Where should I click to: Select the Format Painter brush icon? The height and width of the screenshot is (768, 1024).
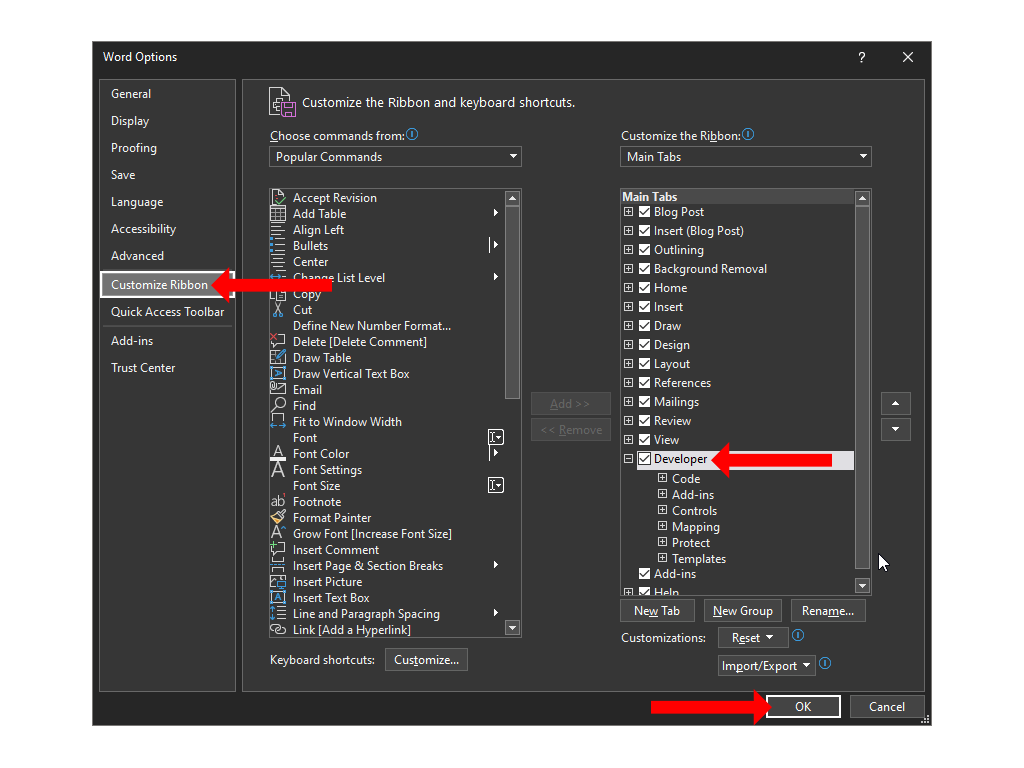pos(278,517)
